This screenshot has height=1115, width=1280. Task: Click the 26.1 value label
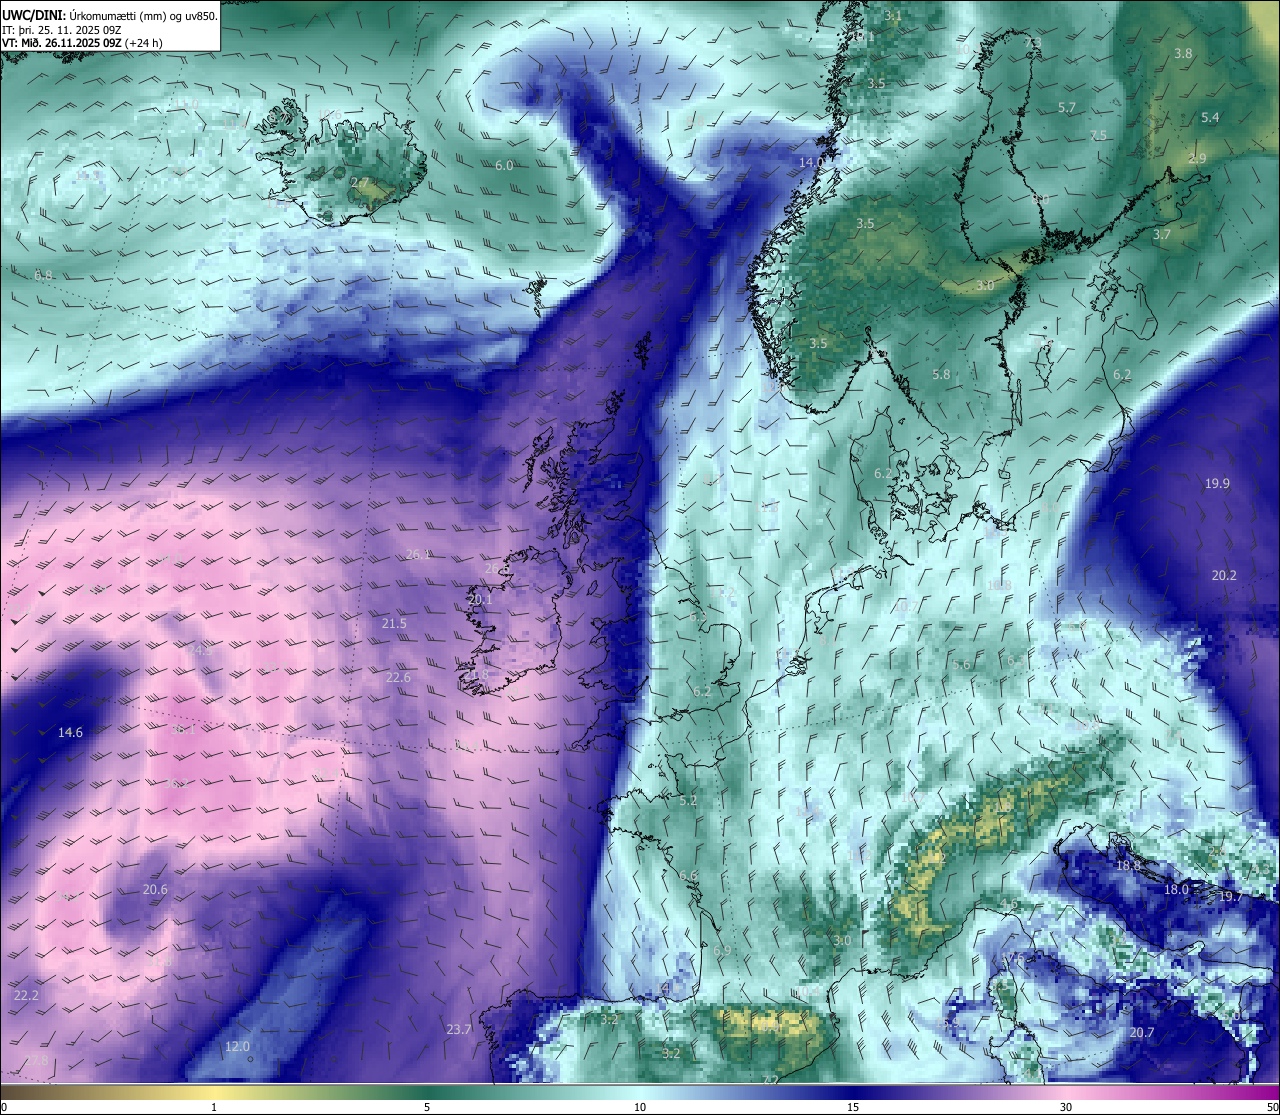click(418, 555)
